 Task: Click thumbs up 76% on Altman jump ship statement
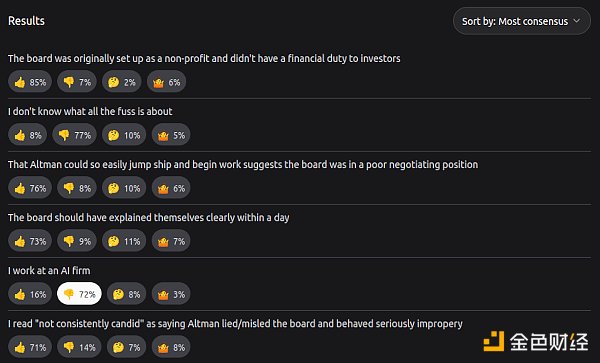click(x=30, y=188)
